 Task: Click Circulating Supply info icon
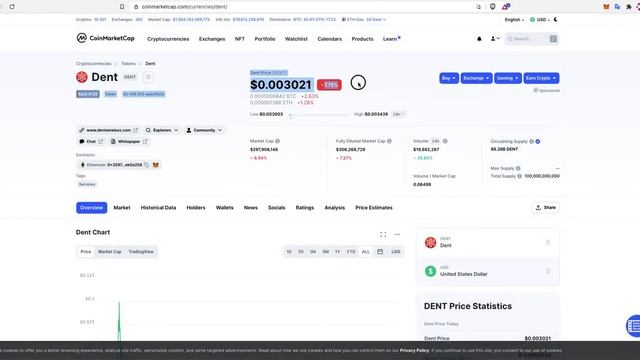point(531,141)
